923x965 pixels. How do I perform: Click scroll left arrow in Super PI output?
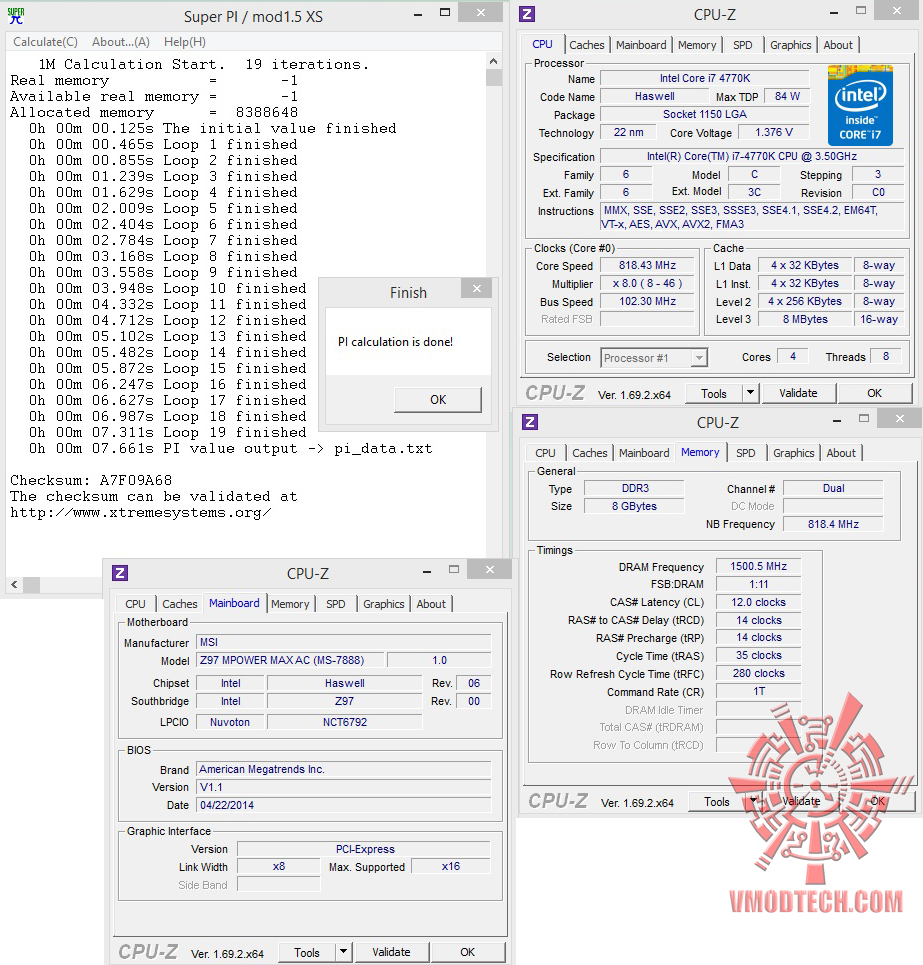click(x=15, y=585)
